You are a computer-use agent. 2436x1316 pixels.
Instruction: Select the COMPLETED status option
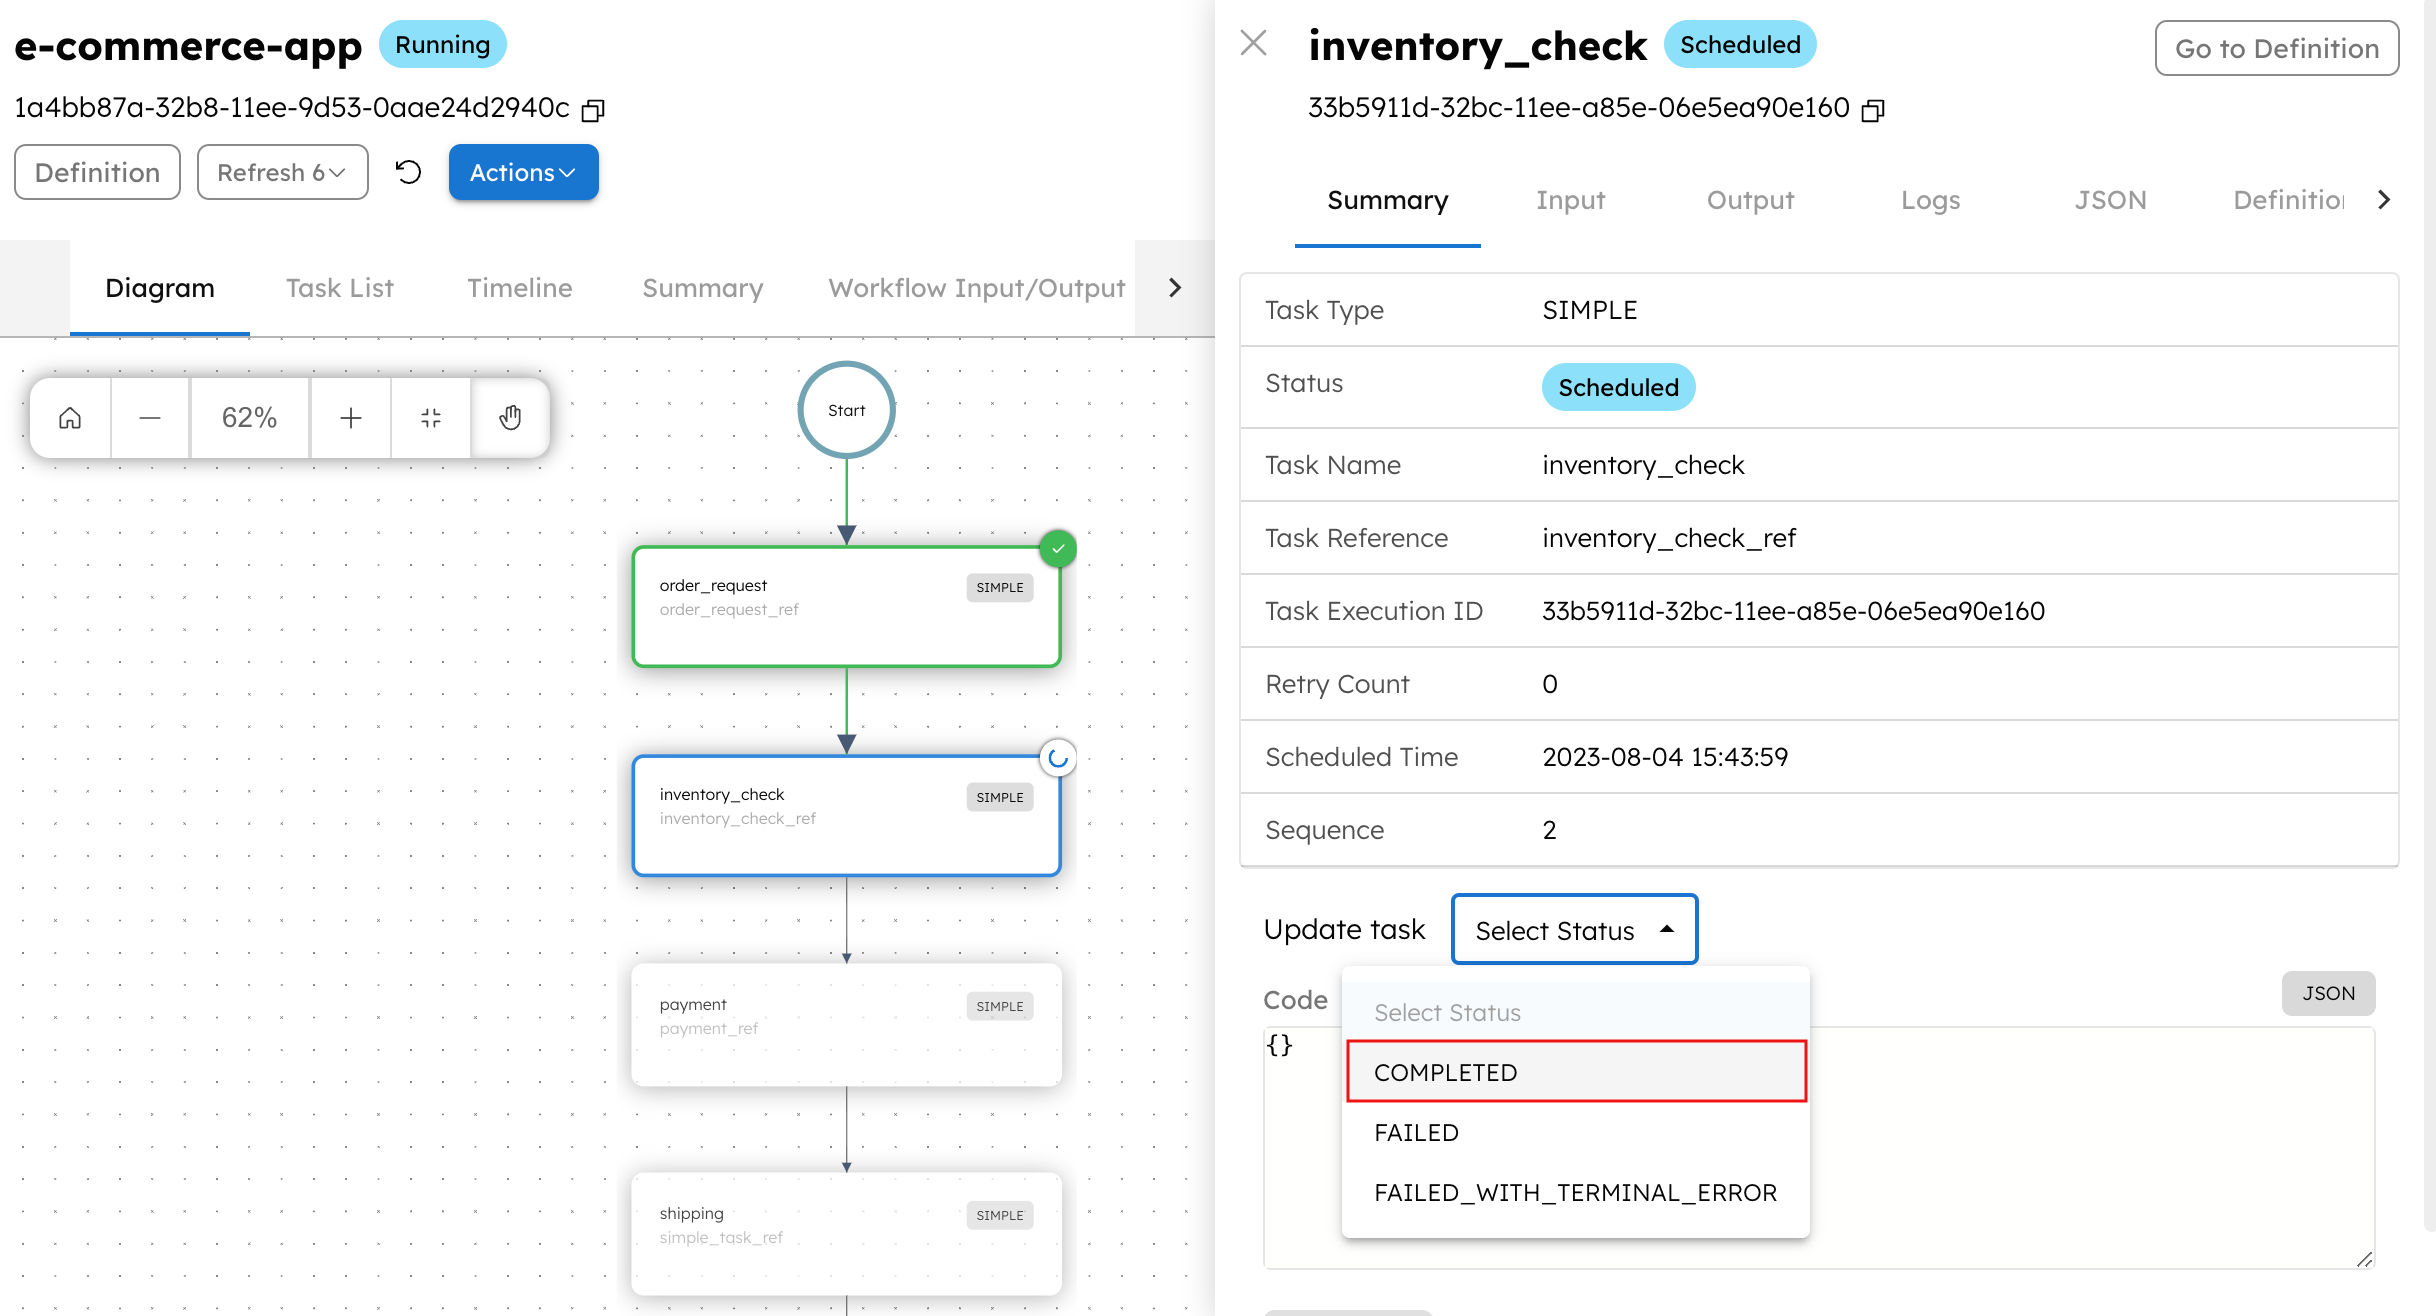pyautogui.click(x=1446, y=1071)
